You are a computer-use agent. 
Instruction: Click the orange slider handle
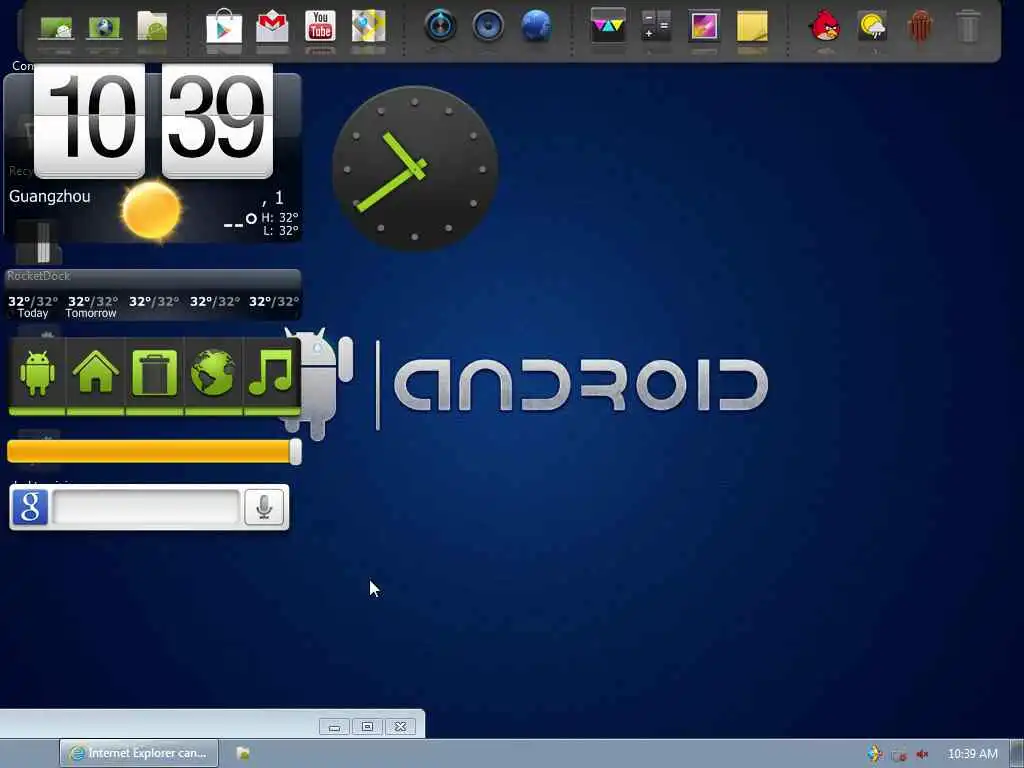(295, 452)
